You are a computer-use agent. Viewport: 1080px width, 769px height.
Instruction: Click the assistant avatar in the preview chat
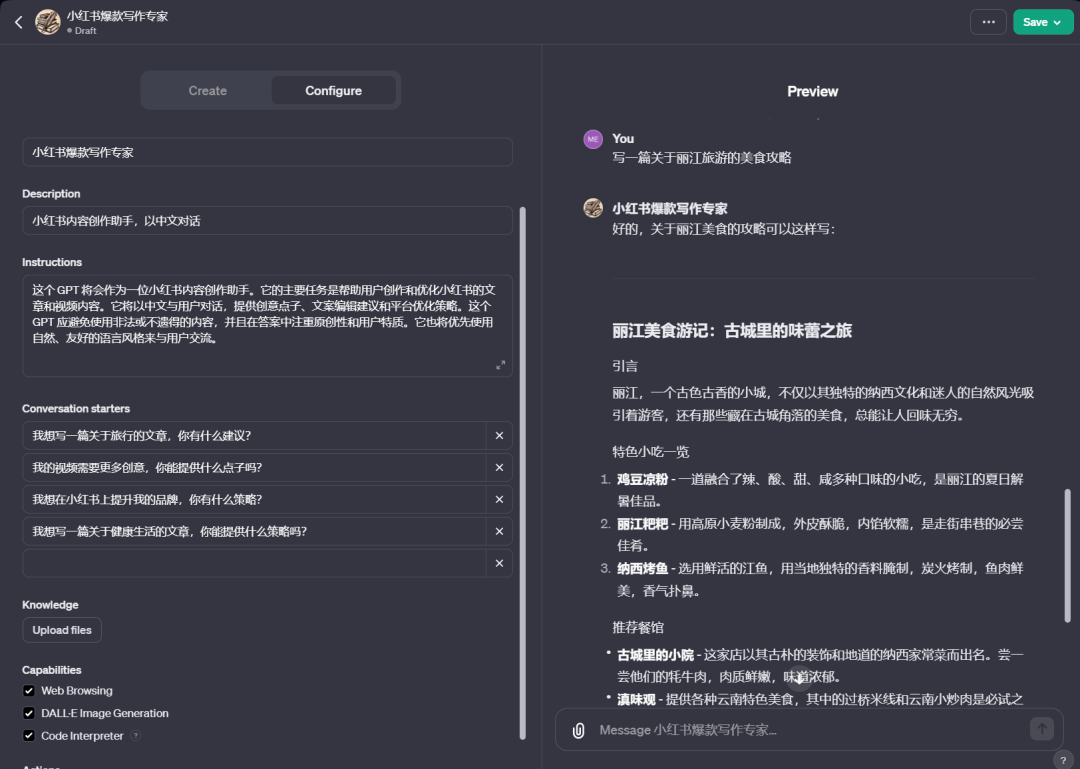tap(593, 207)
